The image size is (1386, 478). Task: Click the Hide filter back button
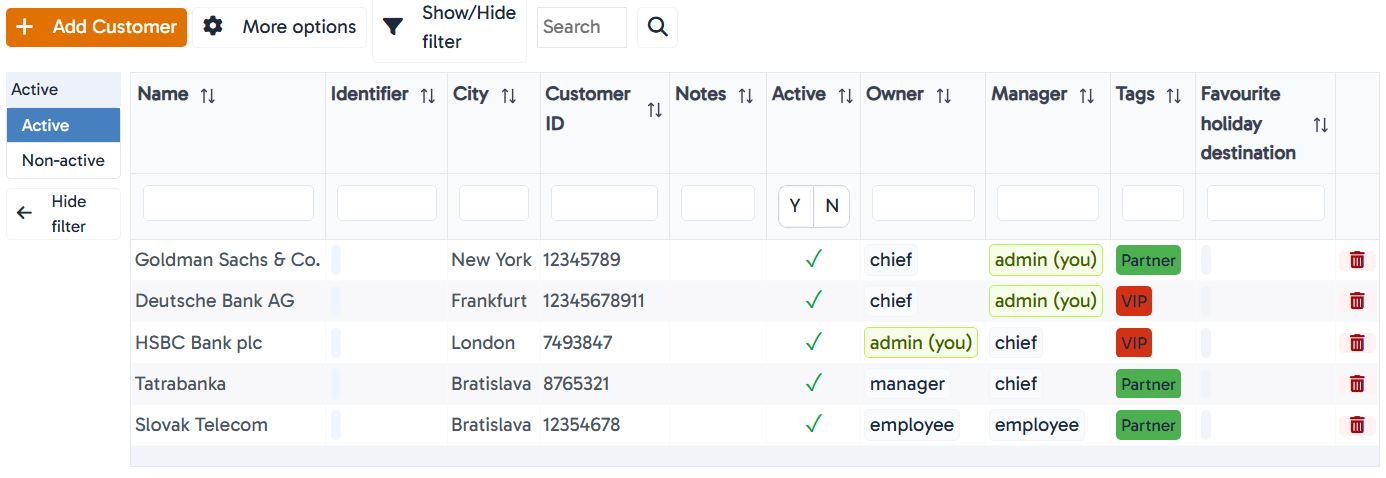point(63,214)
